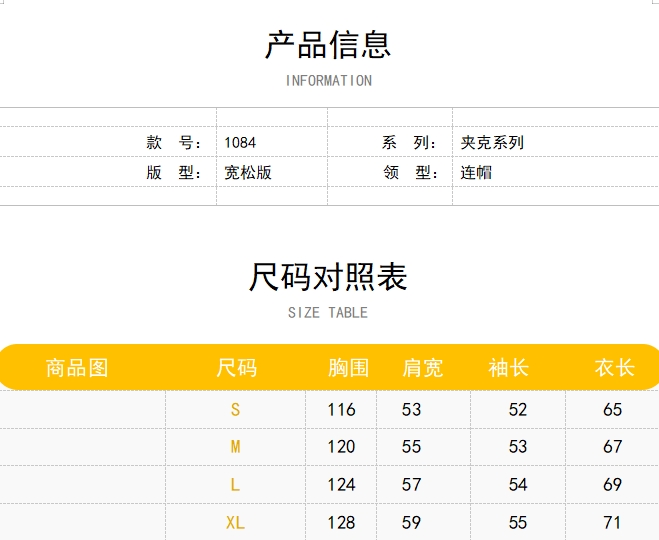Select the 夹克系列 value cell

pyautogui.click(x=492, y=143)
